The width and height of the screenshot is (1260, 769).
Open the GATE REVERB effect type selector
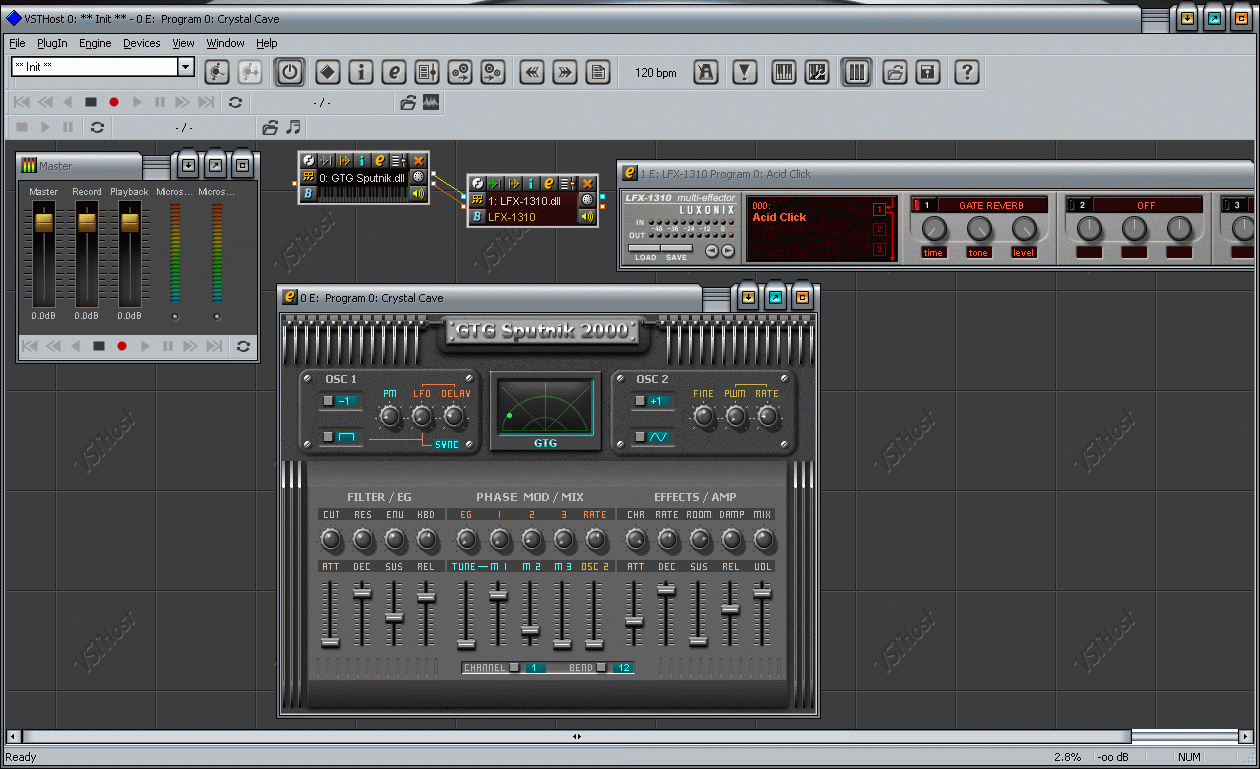991,205
